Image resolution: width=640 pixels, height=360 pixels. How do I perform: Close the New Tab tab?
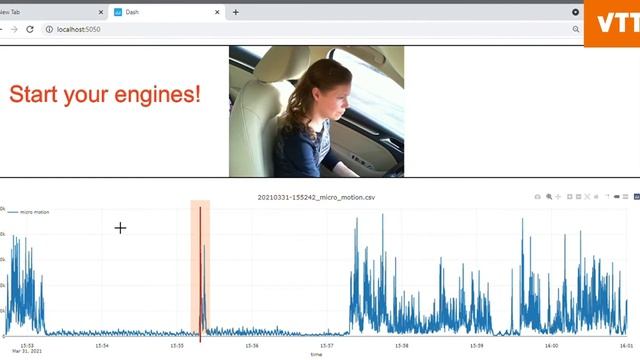101,12
